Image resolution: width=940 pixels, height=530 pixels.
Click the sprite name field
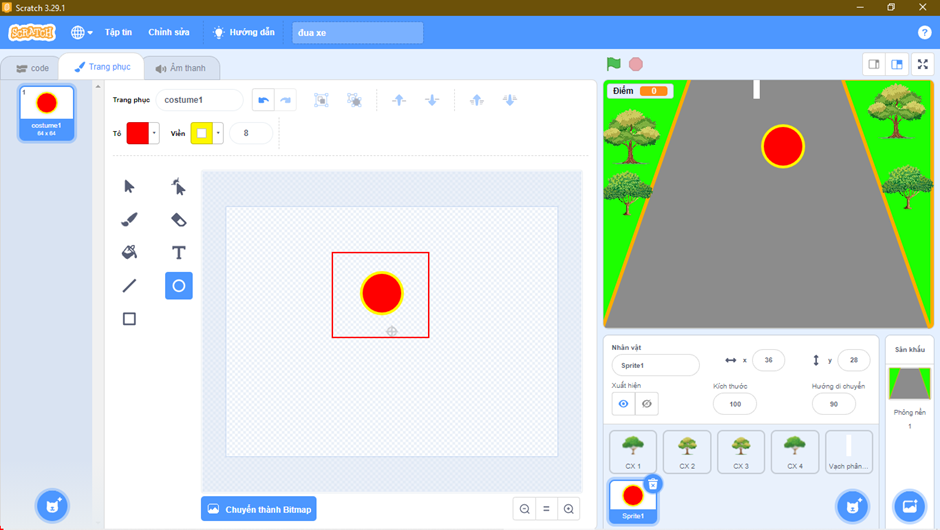655,365
